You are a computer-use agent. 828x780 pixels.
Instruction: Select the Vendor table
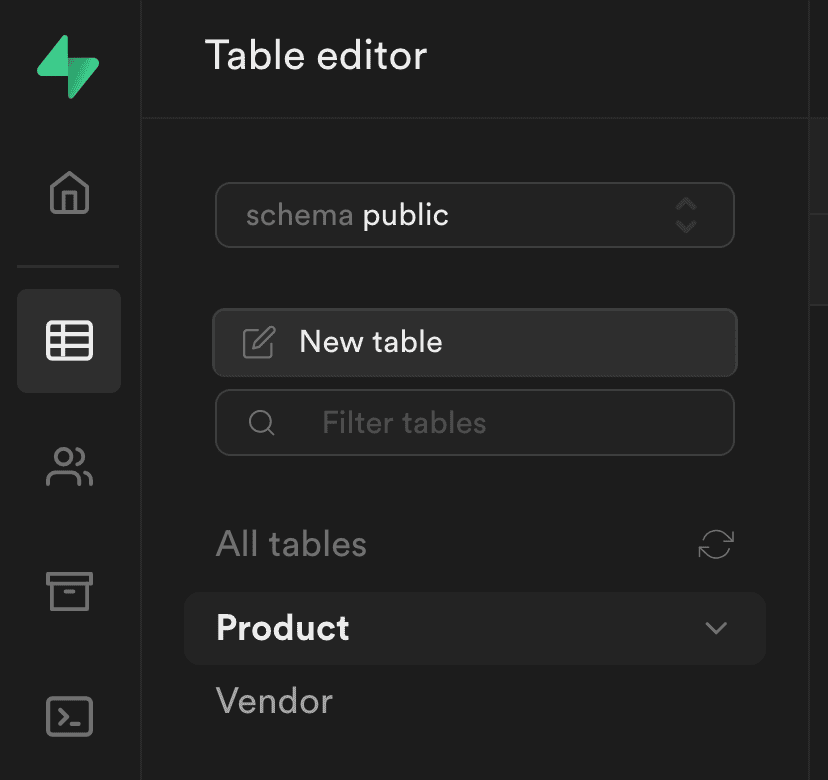pyautogui.click(x=274, y=701)
